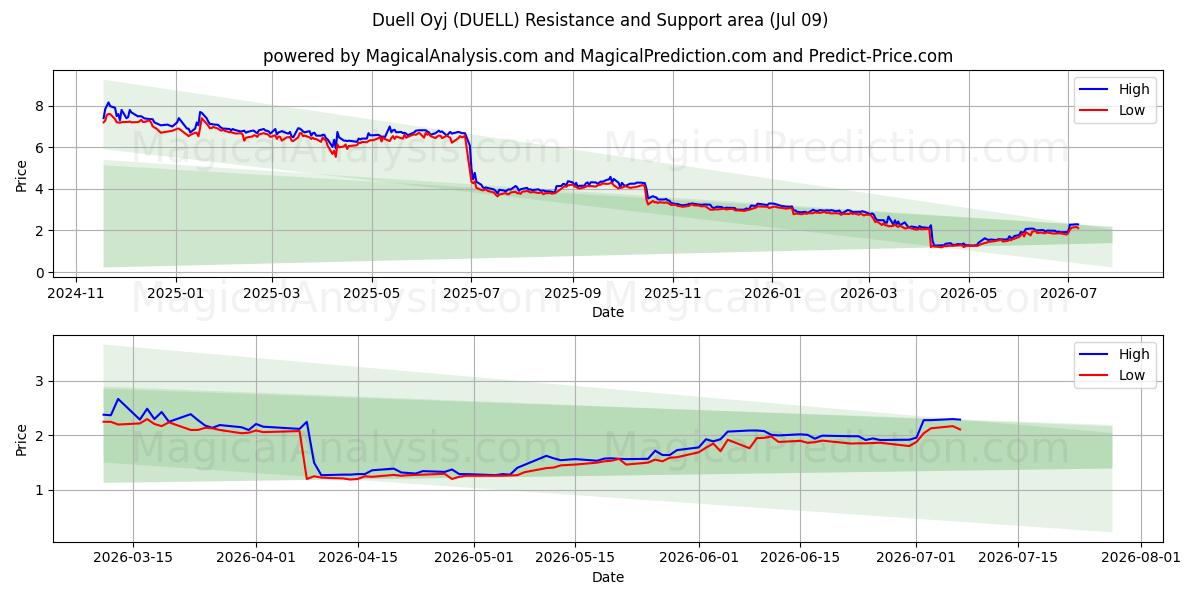Viewport: 1200px width, 600px height.
Task: Click the bottom chart x-axis label '2026-07-01'
Action: click(x=917, y=560)
